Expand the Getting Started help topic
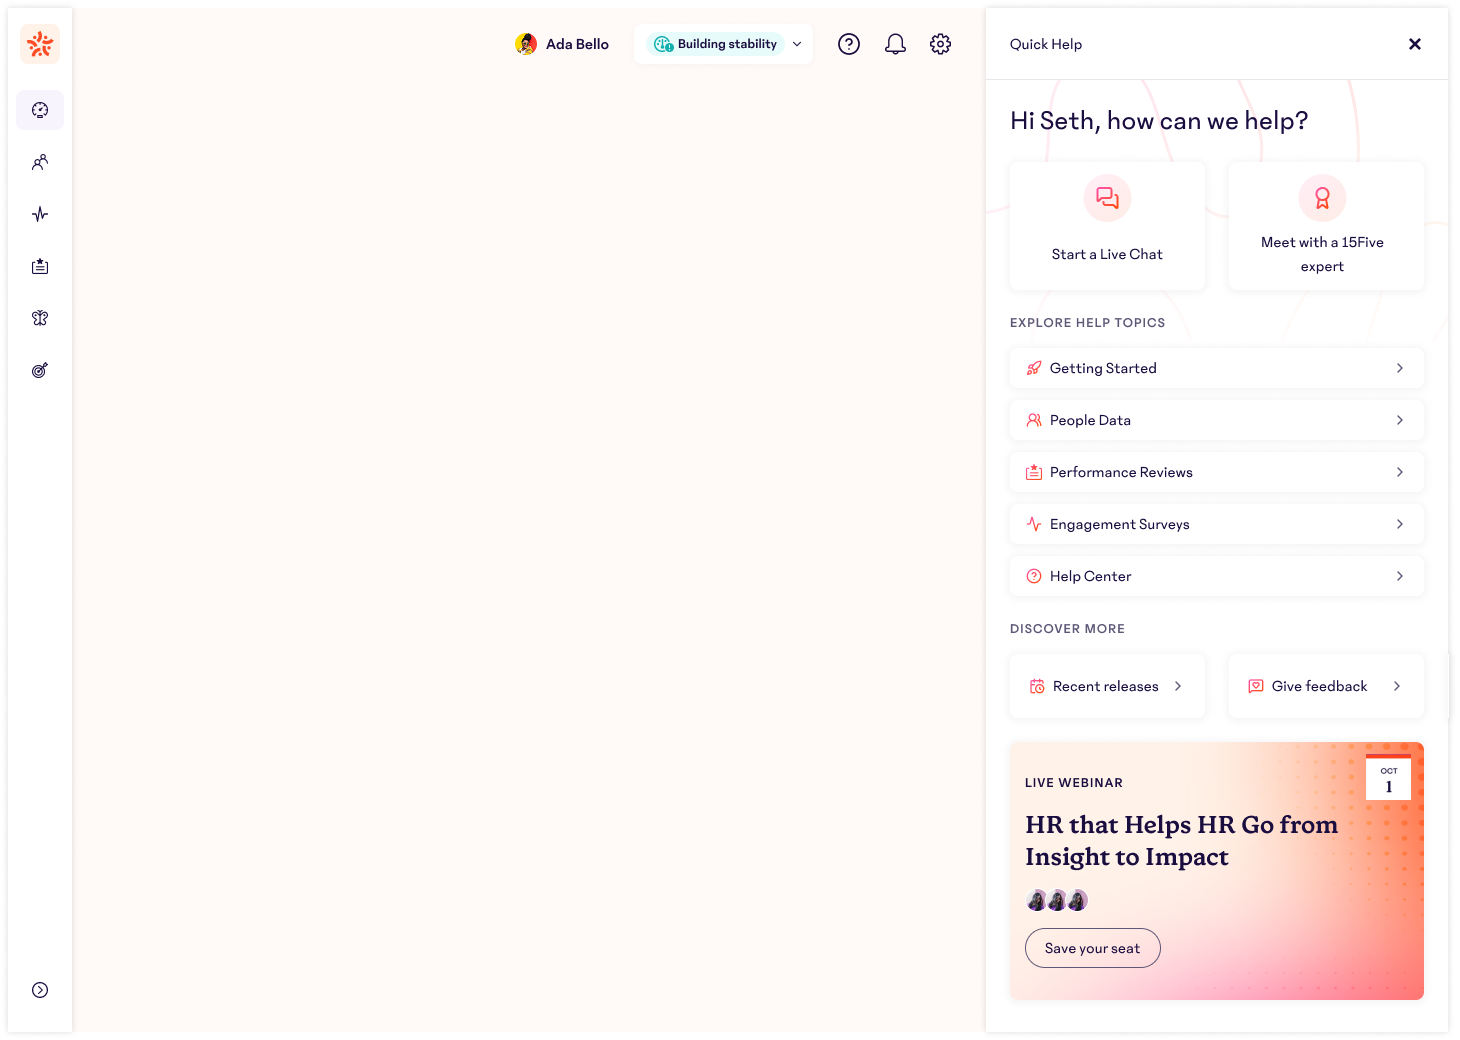1460x1040 pixels. point(1216,368)
